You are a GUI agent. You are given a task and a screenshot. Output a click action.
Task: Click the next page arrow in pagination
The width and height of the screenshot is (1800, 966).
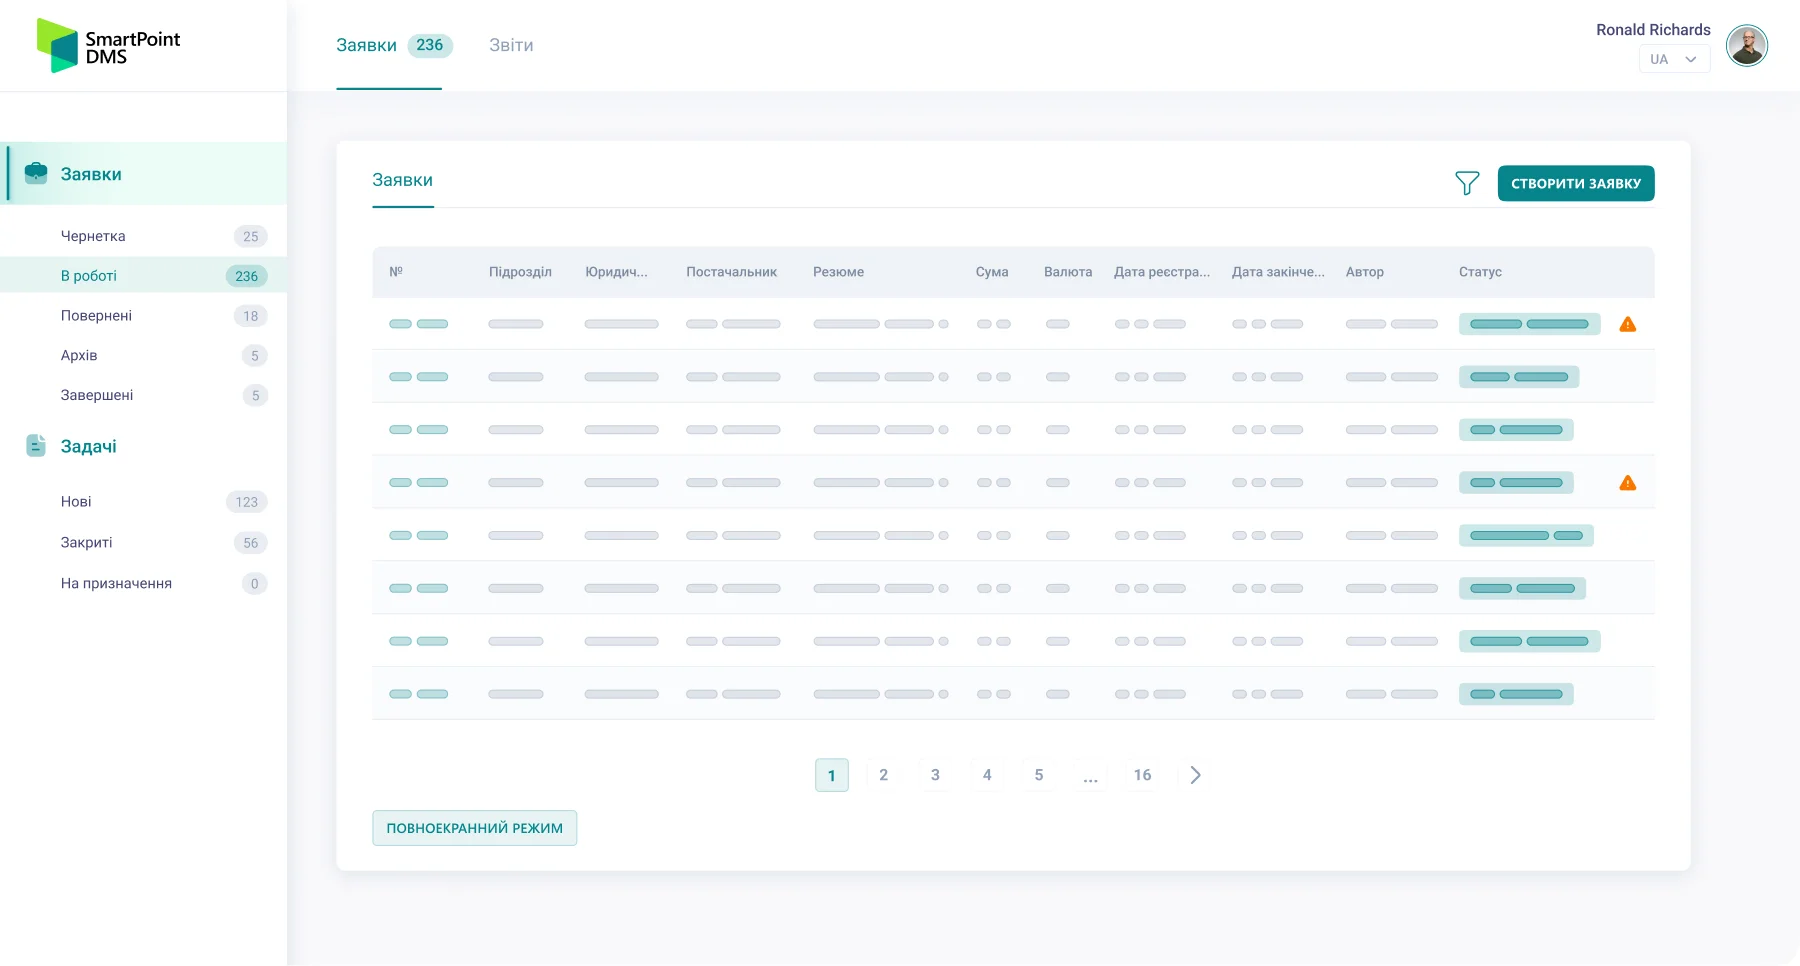[1194, 774]
